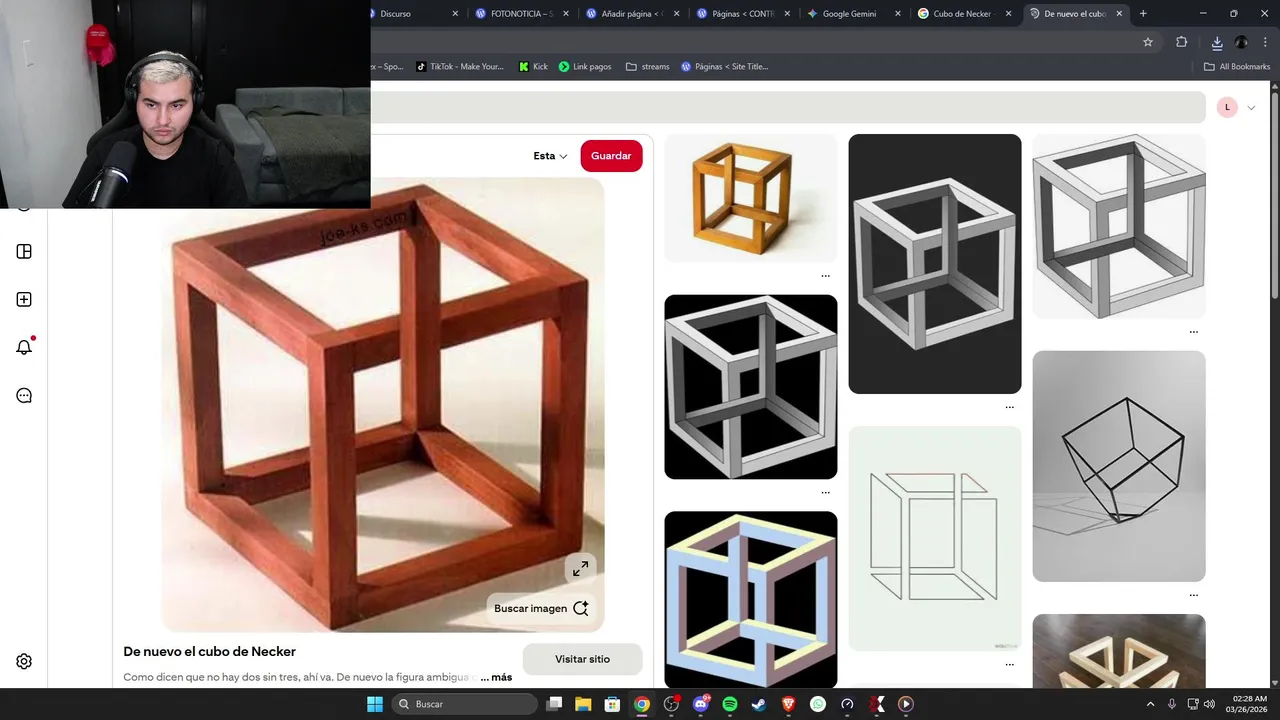Open options for the black wireframe cube pin
1280x720 pixels.
click(1193, 595)
